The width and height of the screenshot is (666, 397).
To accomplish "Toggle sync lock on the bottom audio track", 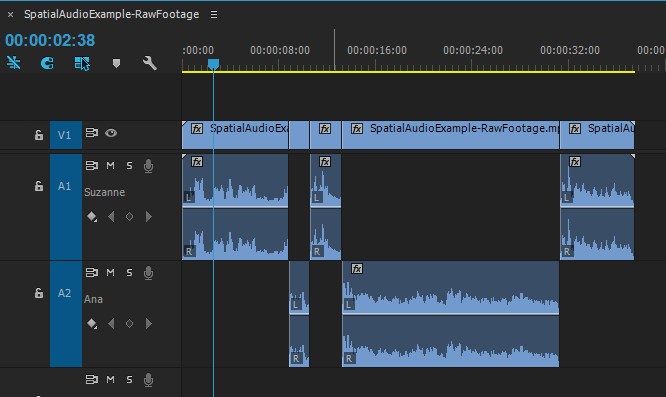I will (92, 379).
